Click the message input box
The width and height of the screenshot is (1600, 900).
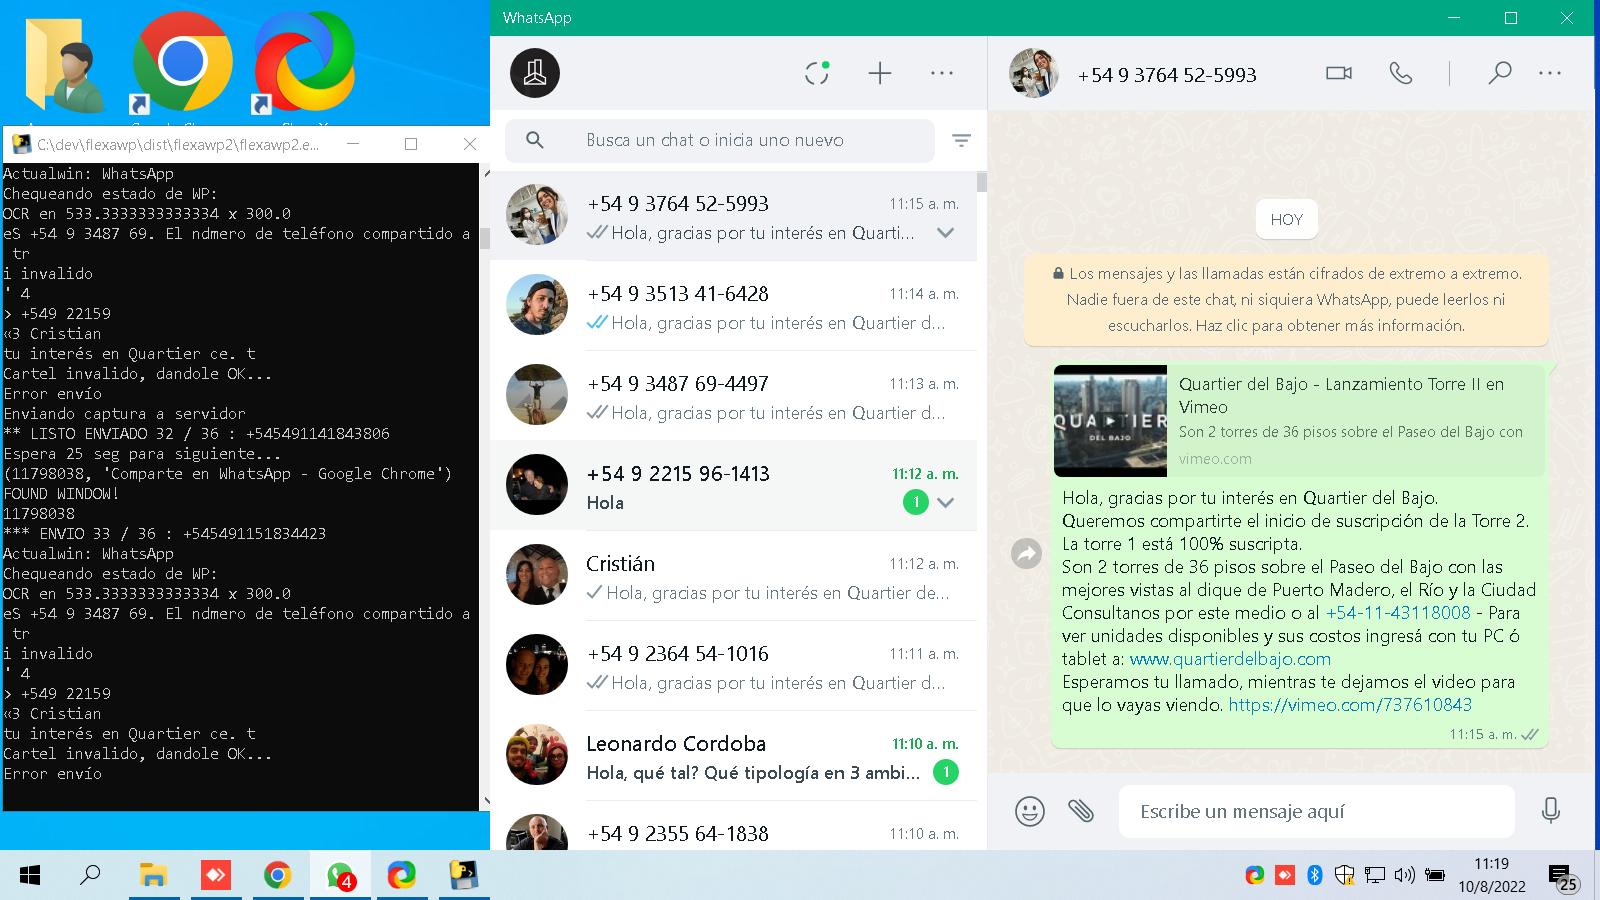pos(1316,811)
